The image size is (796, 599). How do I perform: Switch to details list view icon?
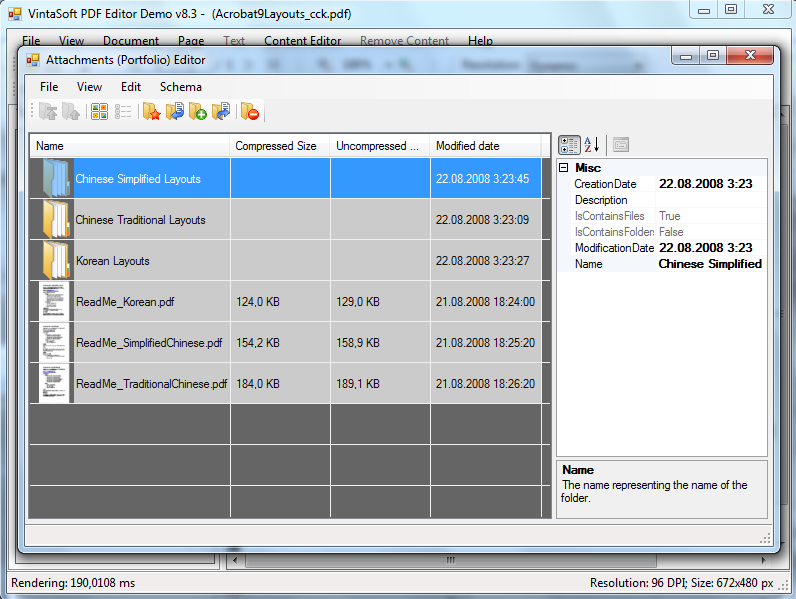click(123, 111)
